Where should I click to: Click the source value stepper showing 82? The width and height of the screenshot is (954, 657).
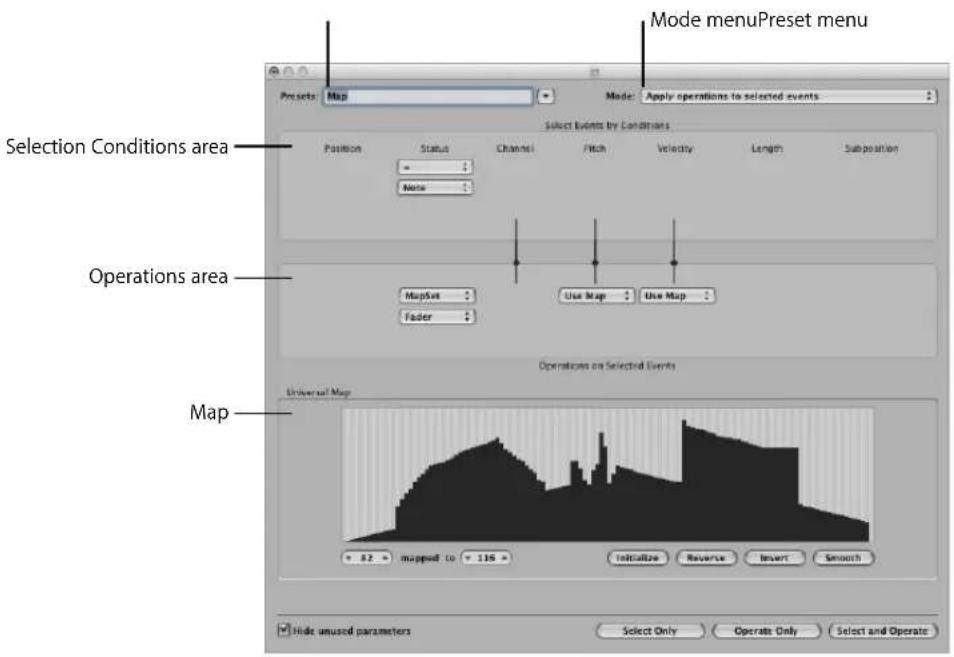point(366,558)
